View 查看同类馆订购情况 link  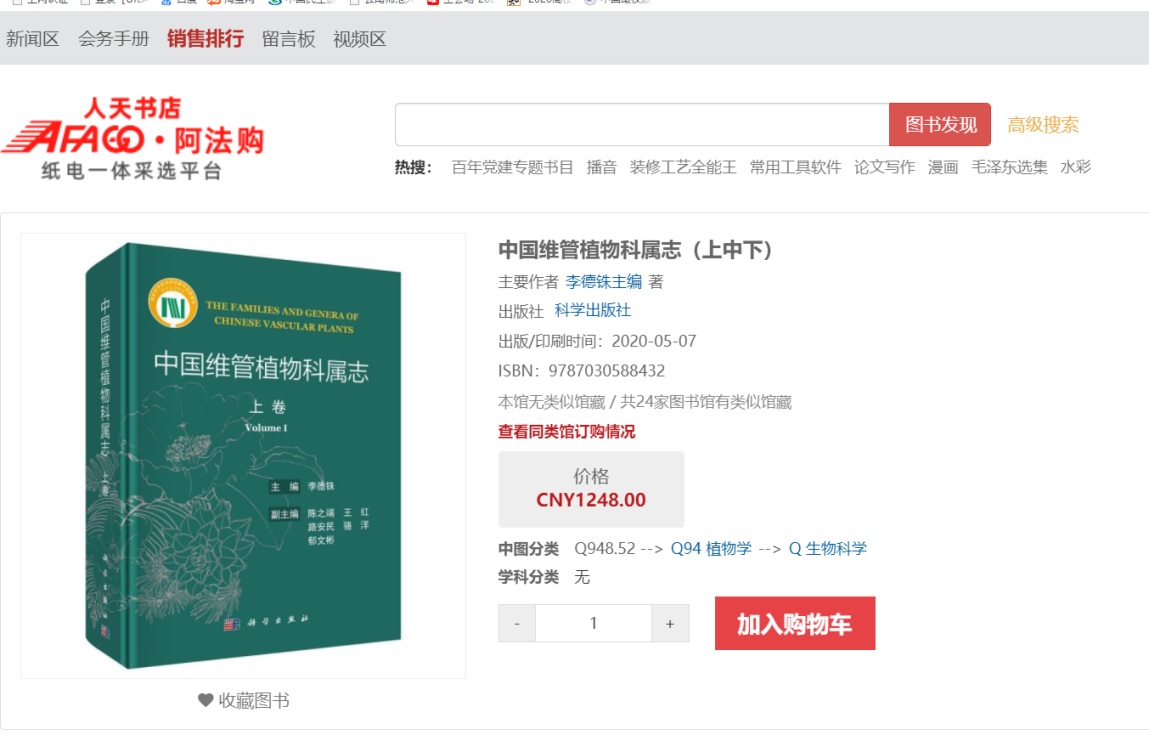click(566, 432)
